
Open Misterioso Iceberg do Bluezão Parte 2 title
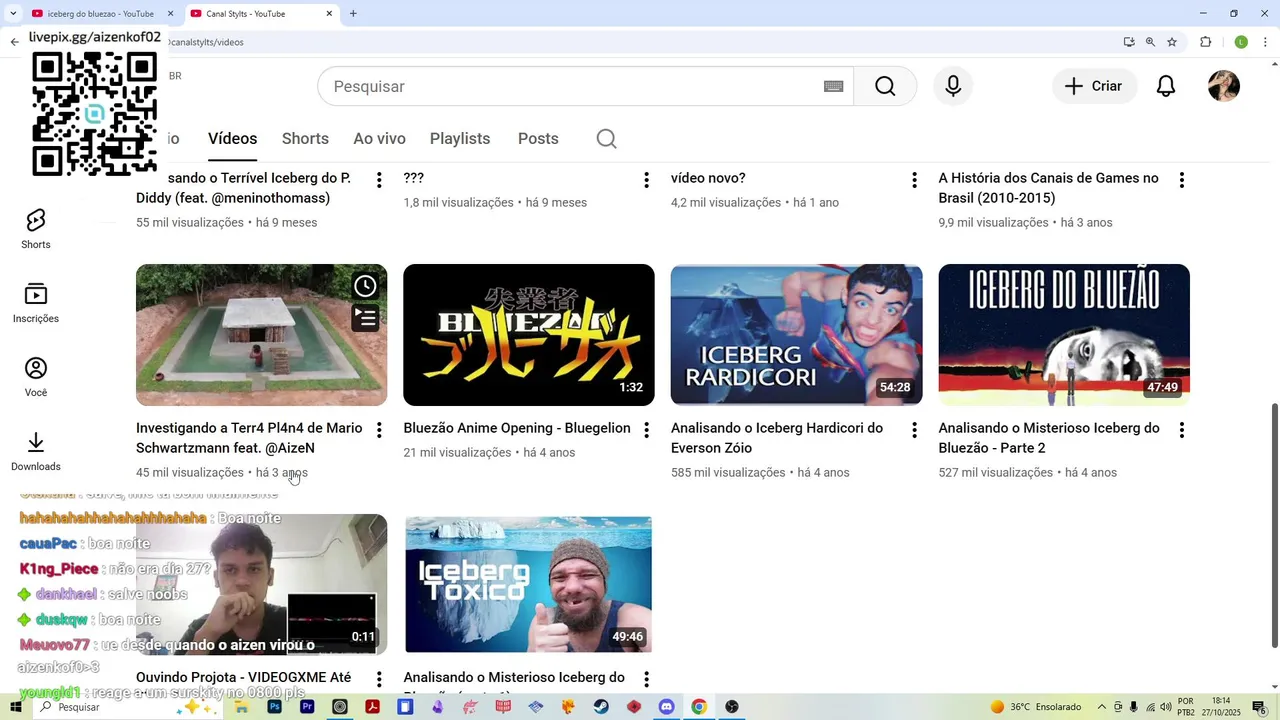click(x=1049, y=438)
